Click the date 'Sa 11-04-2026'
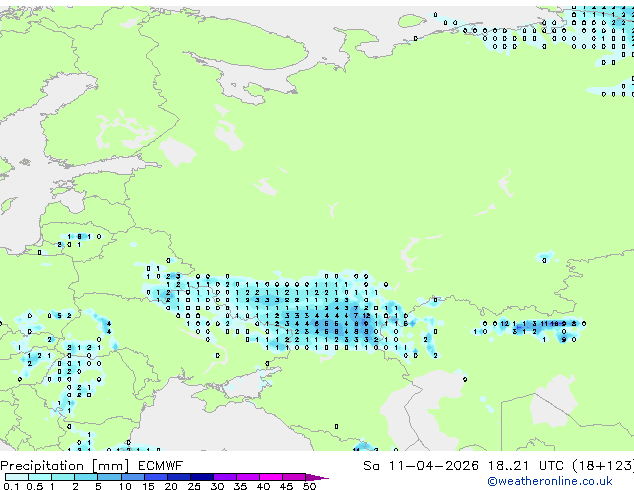Image resolution: width=634 pixels, height=490 pixels. point(421,466)
